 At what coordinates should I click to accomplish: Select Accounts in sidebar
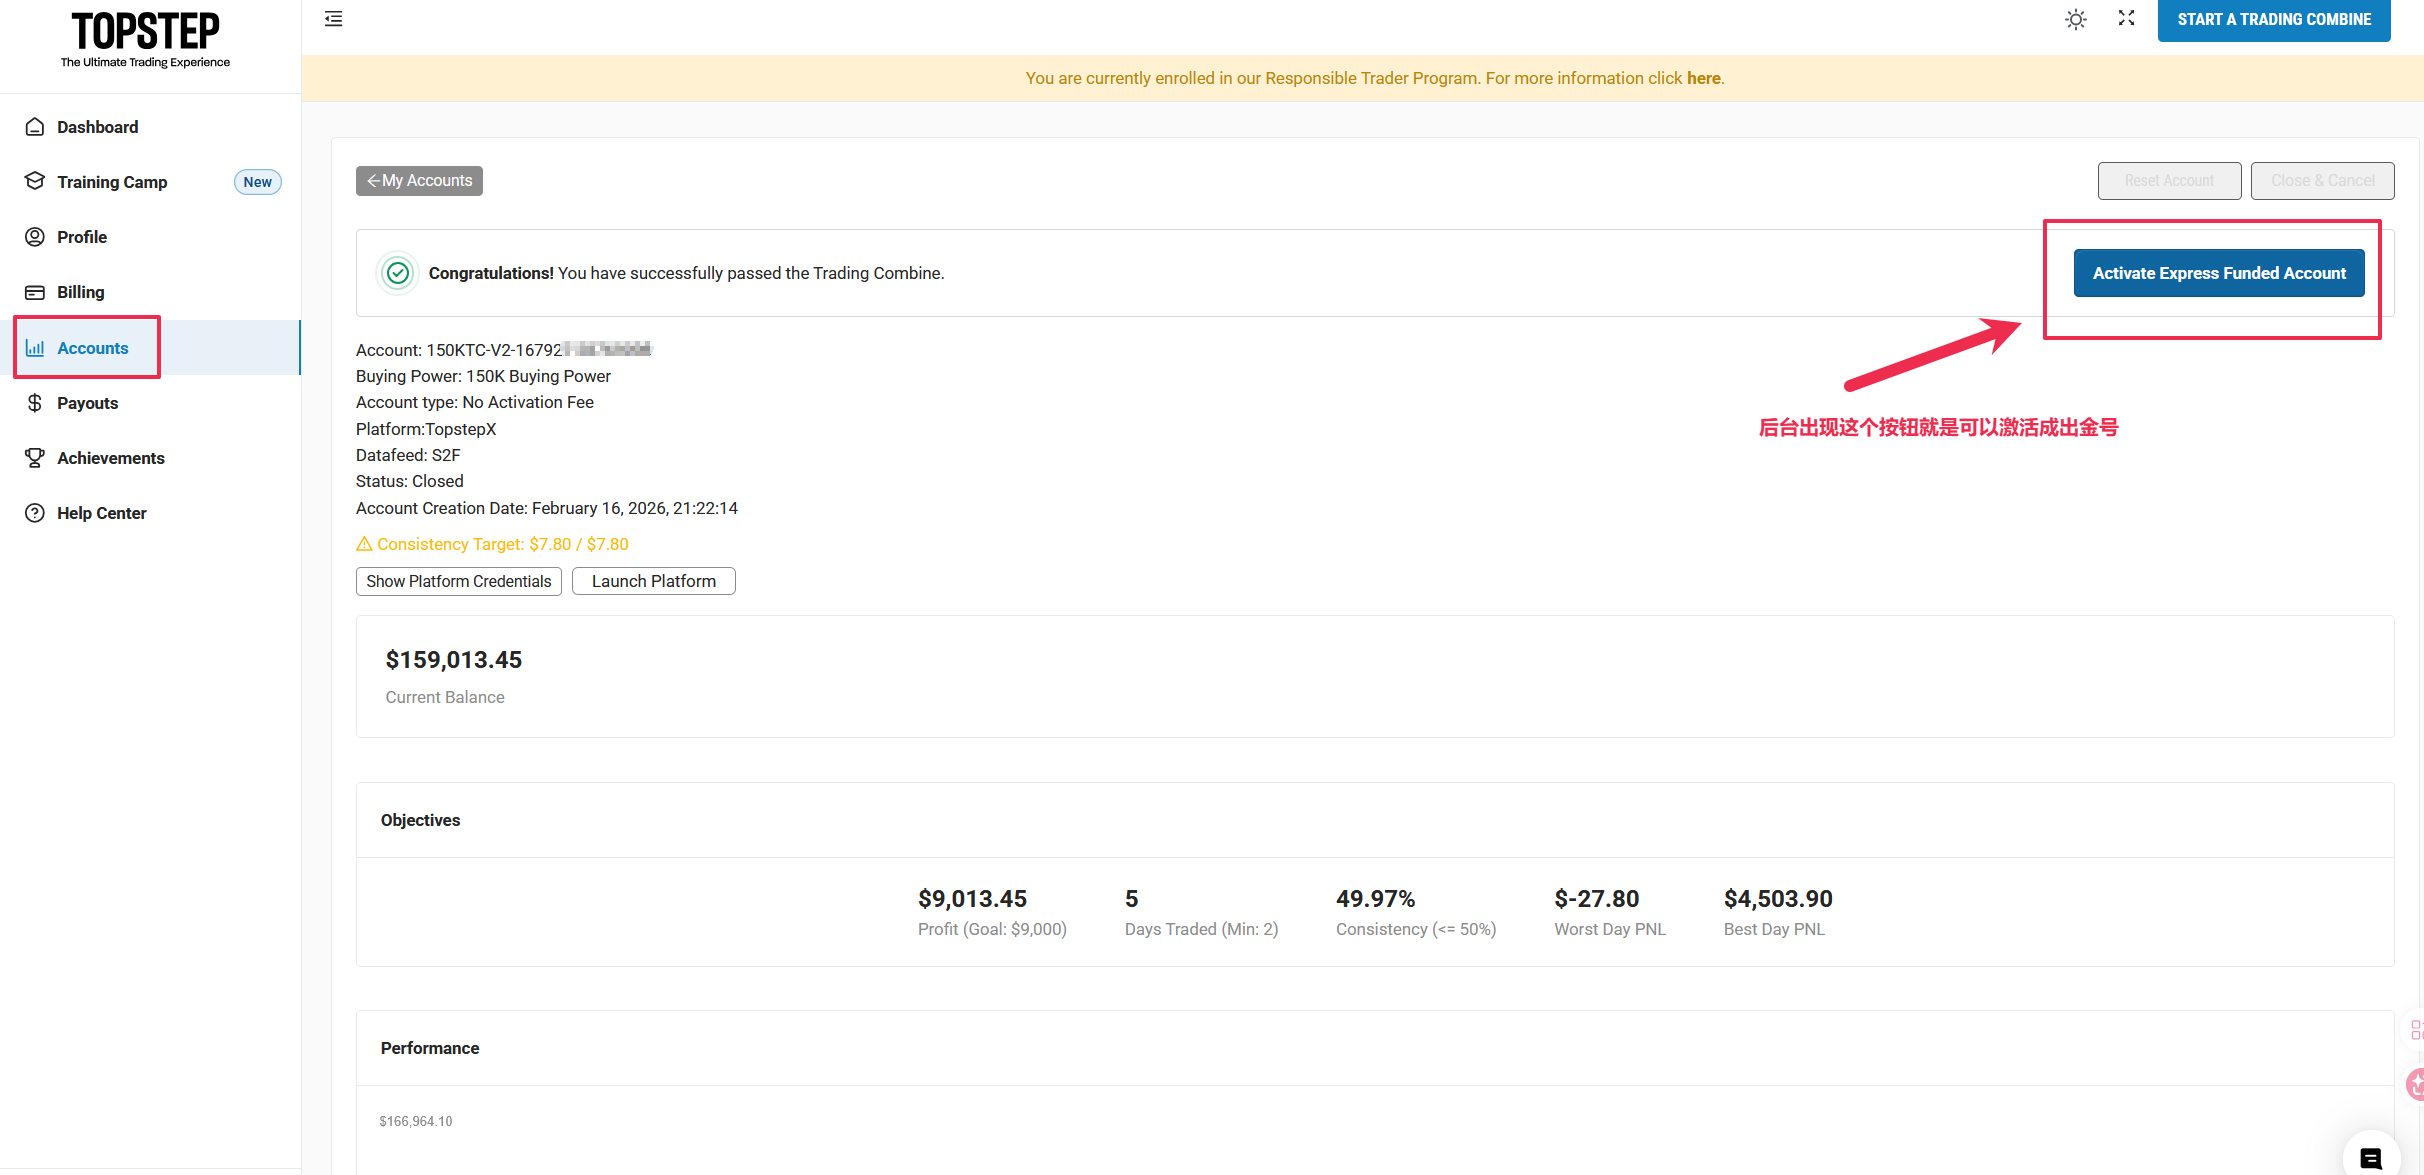coord(150,348)
